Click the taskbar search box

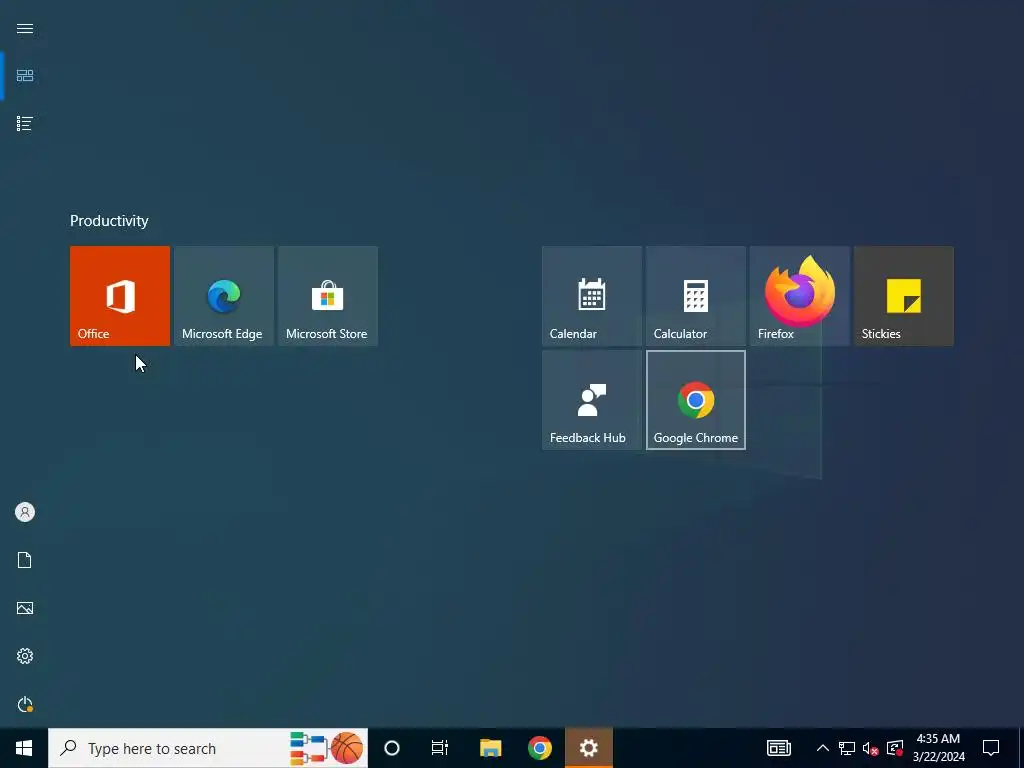(208, 748)
